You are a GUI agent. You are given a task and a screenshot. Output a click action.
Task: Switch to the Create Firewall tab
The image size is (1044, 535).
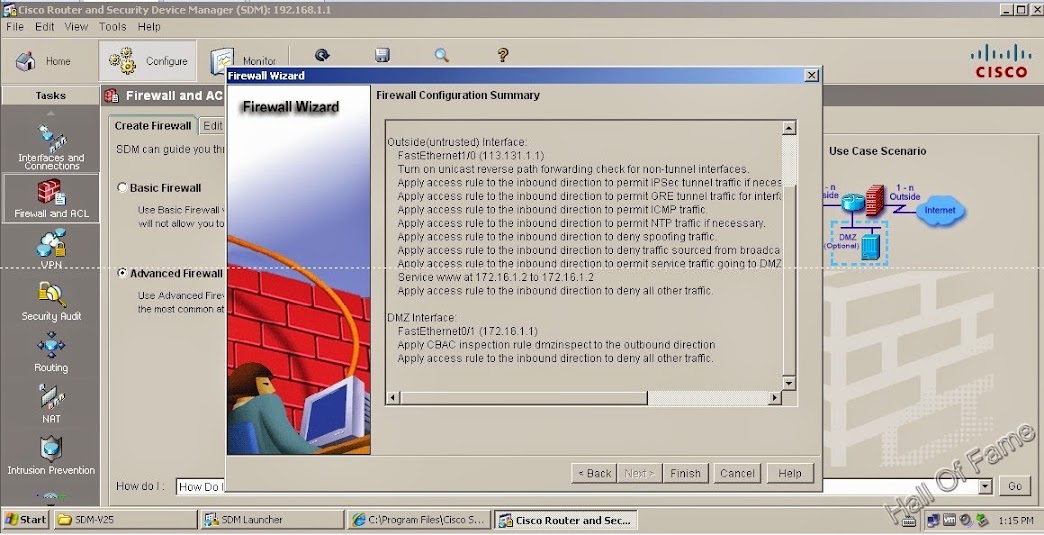[x=152, y=126]
